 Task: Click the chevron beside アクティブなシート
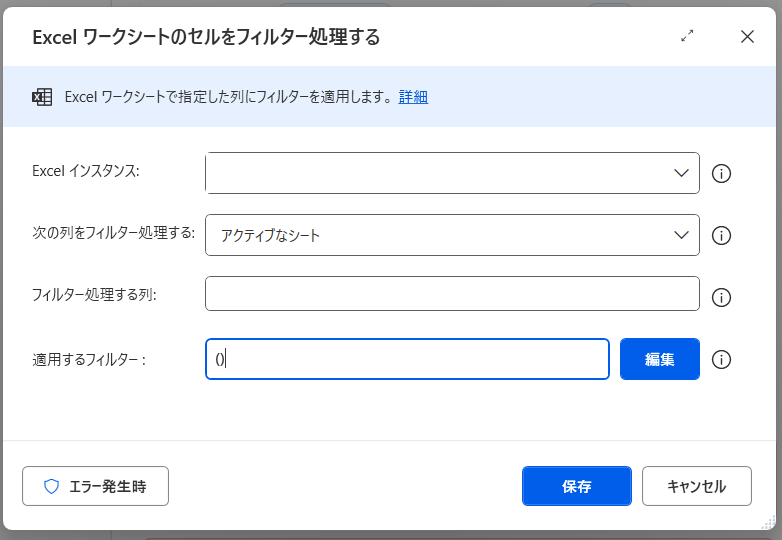click(x=682, y=235)
